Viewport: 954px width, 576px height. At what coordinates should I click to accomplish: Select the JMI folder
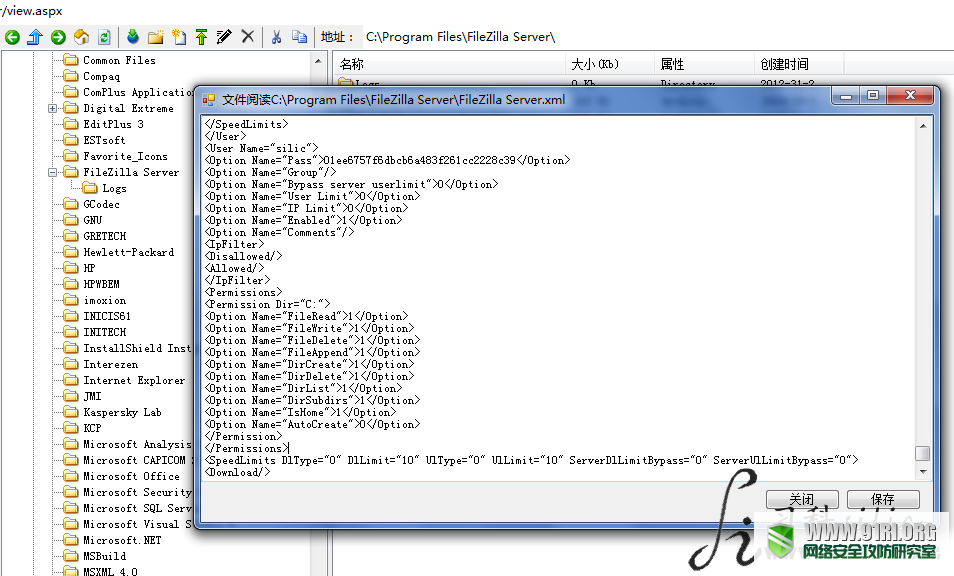(x=92, y=397)
